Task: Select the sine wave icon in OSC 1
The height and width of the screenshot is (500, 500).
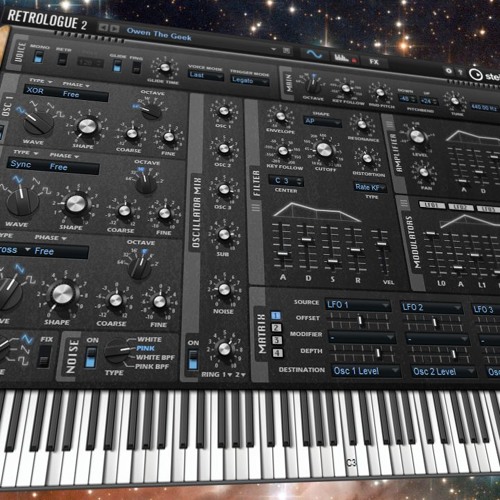Action: (21, 110)
